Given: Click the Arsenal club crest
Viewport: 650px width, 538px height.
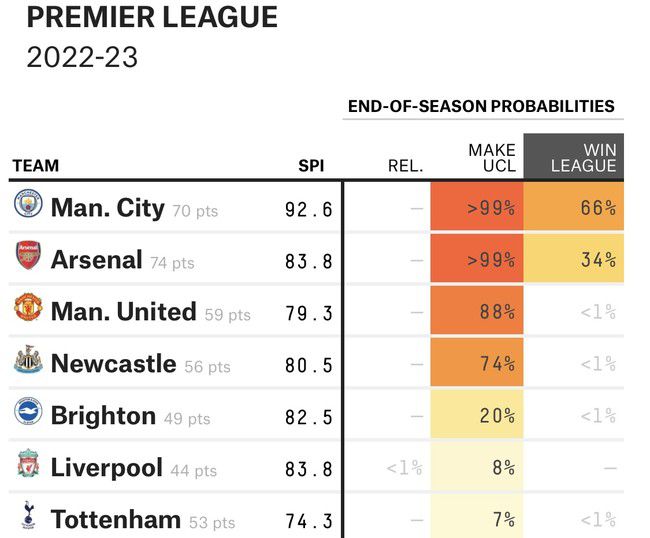Looking at the screenshot, I should coord(28,258).
